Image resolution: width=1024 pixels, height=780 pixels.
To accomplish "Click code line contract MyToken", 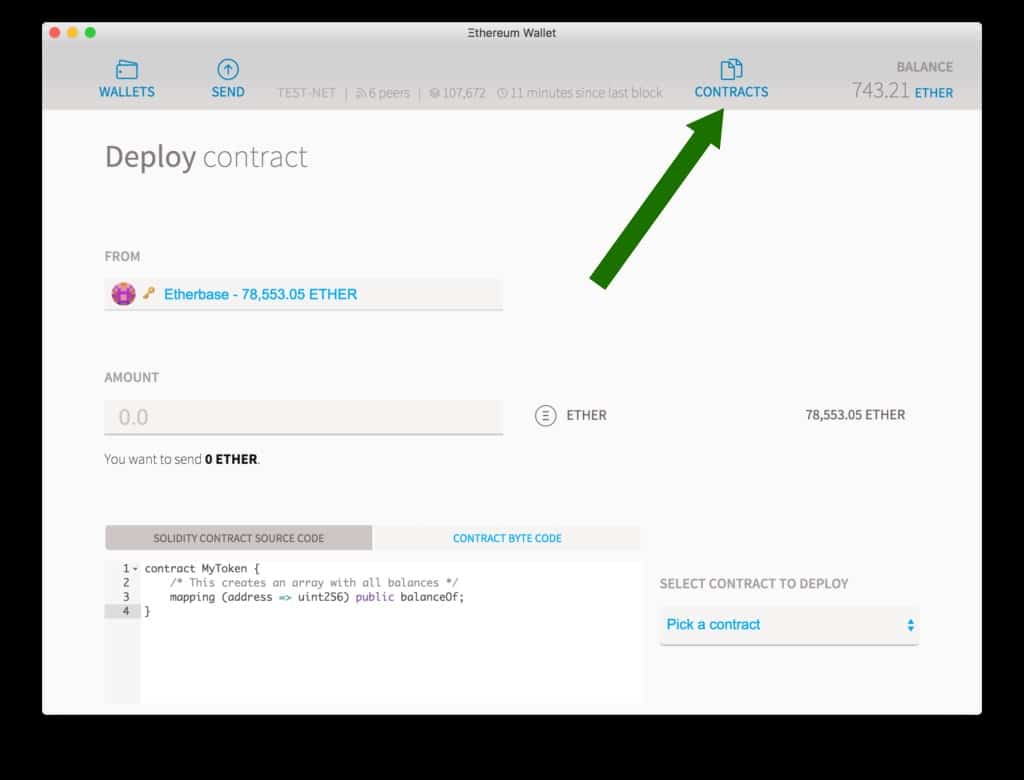I will (202, 569).
